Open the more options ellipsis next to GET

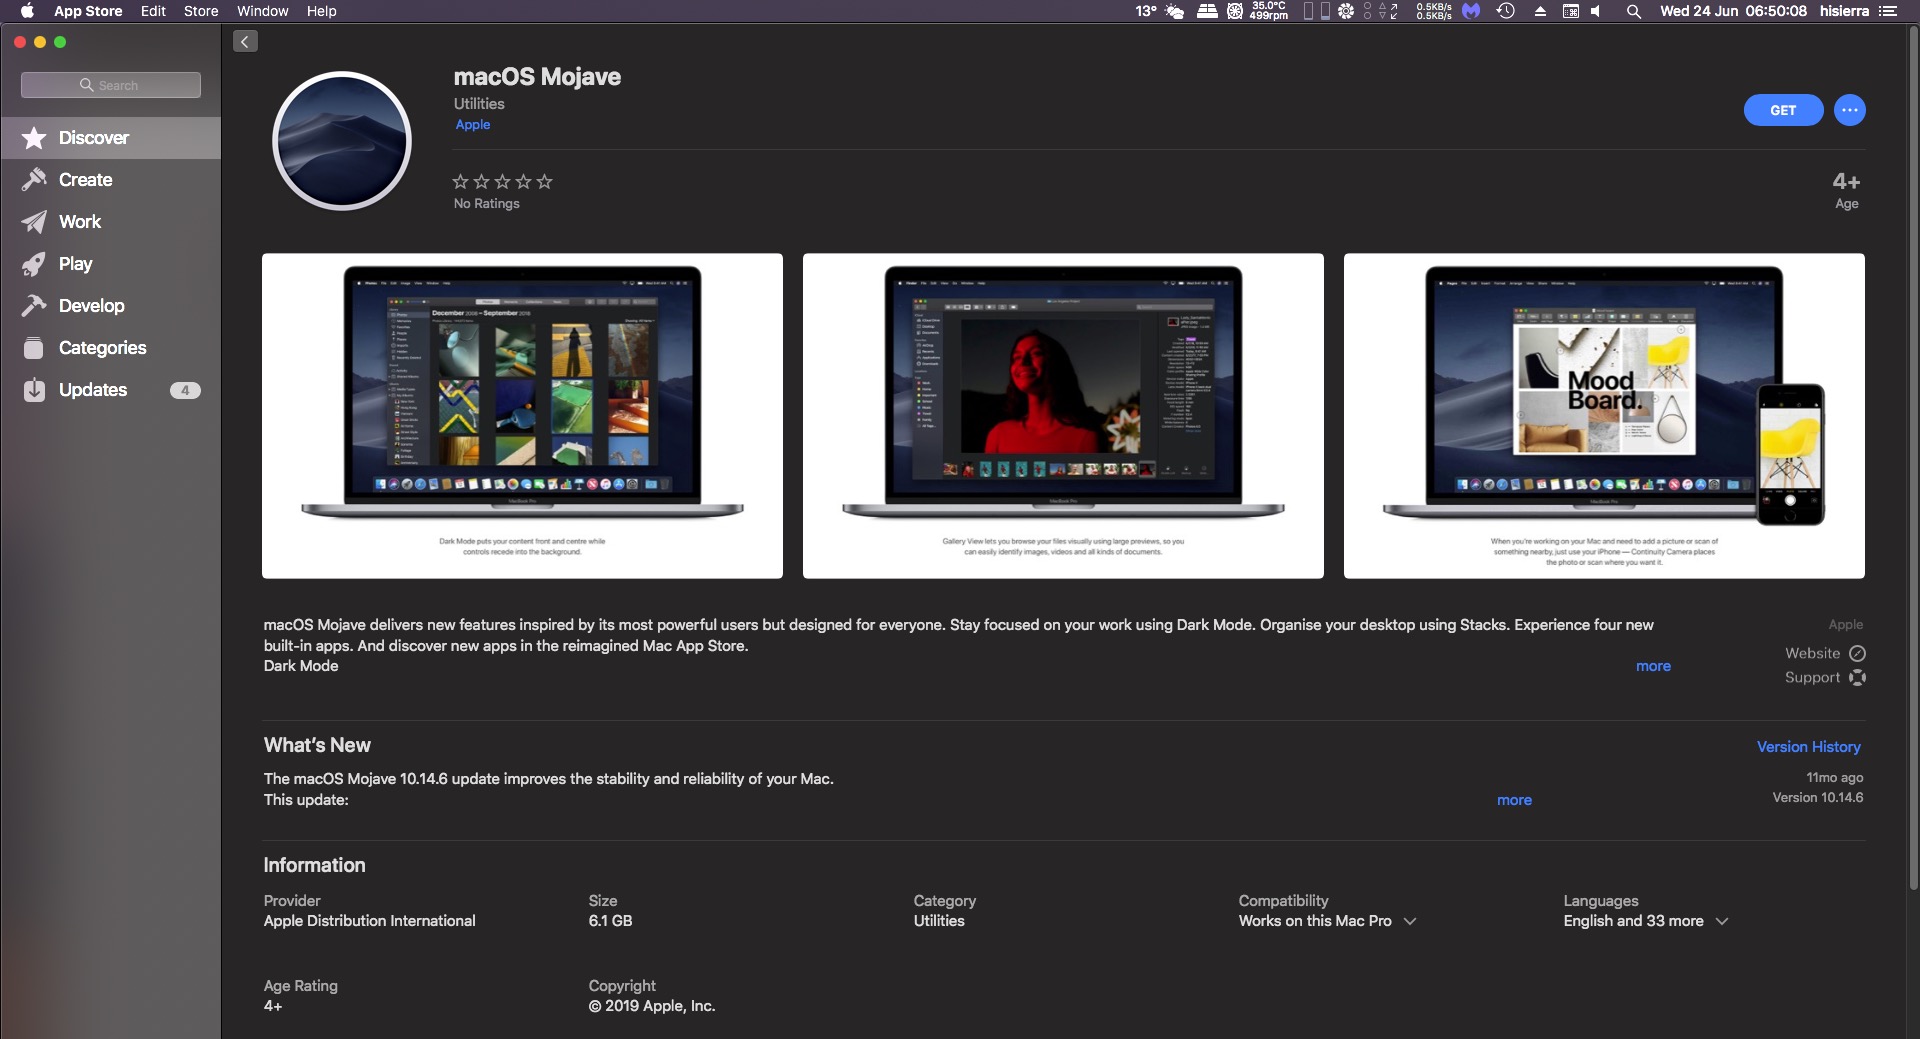pyautogui.click(x=1848, y=110)
